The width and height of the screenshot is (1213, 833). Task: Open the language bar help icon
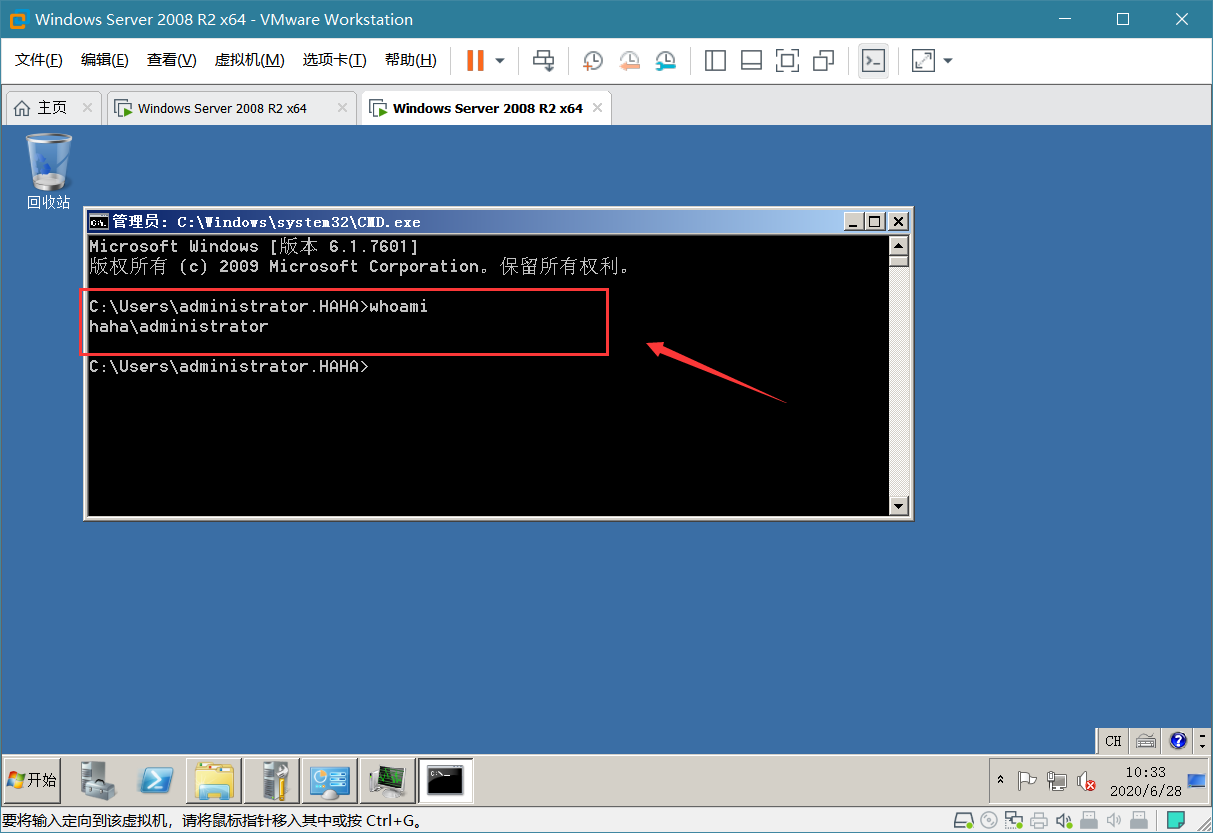coord(1178,741)
